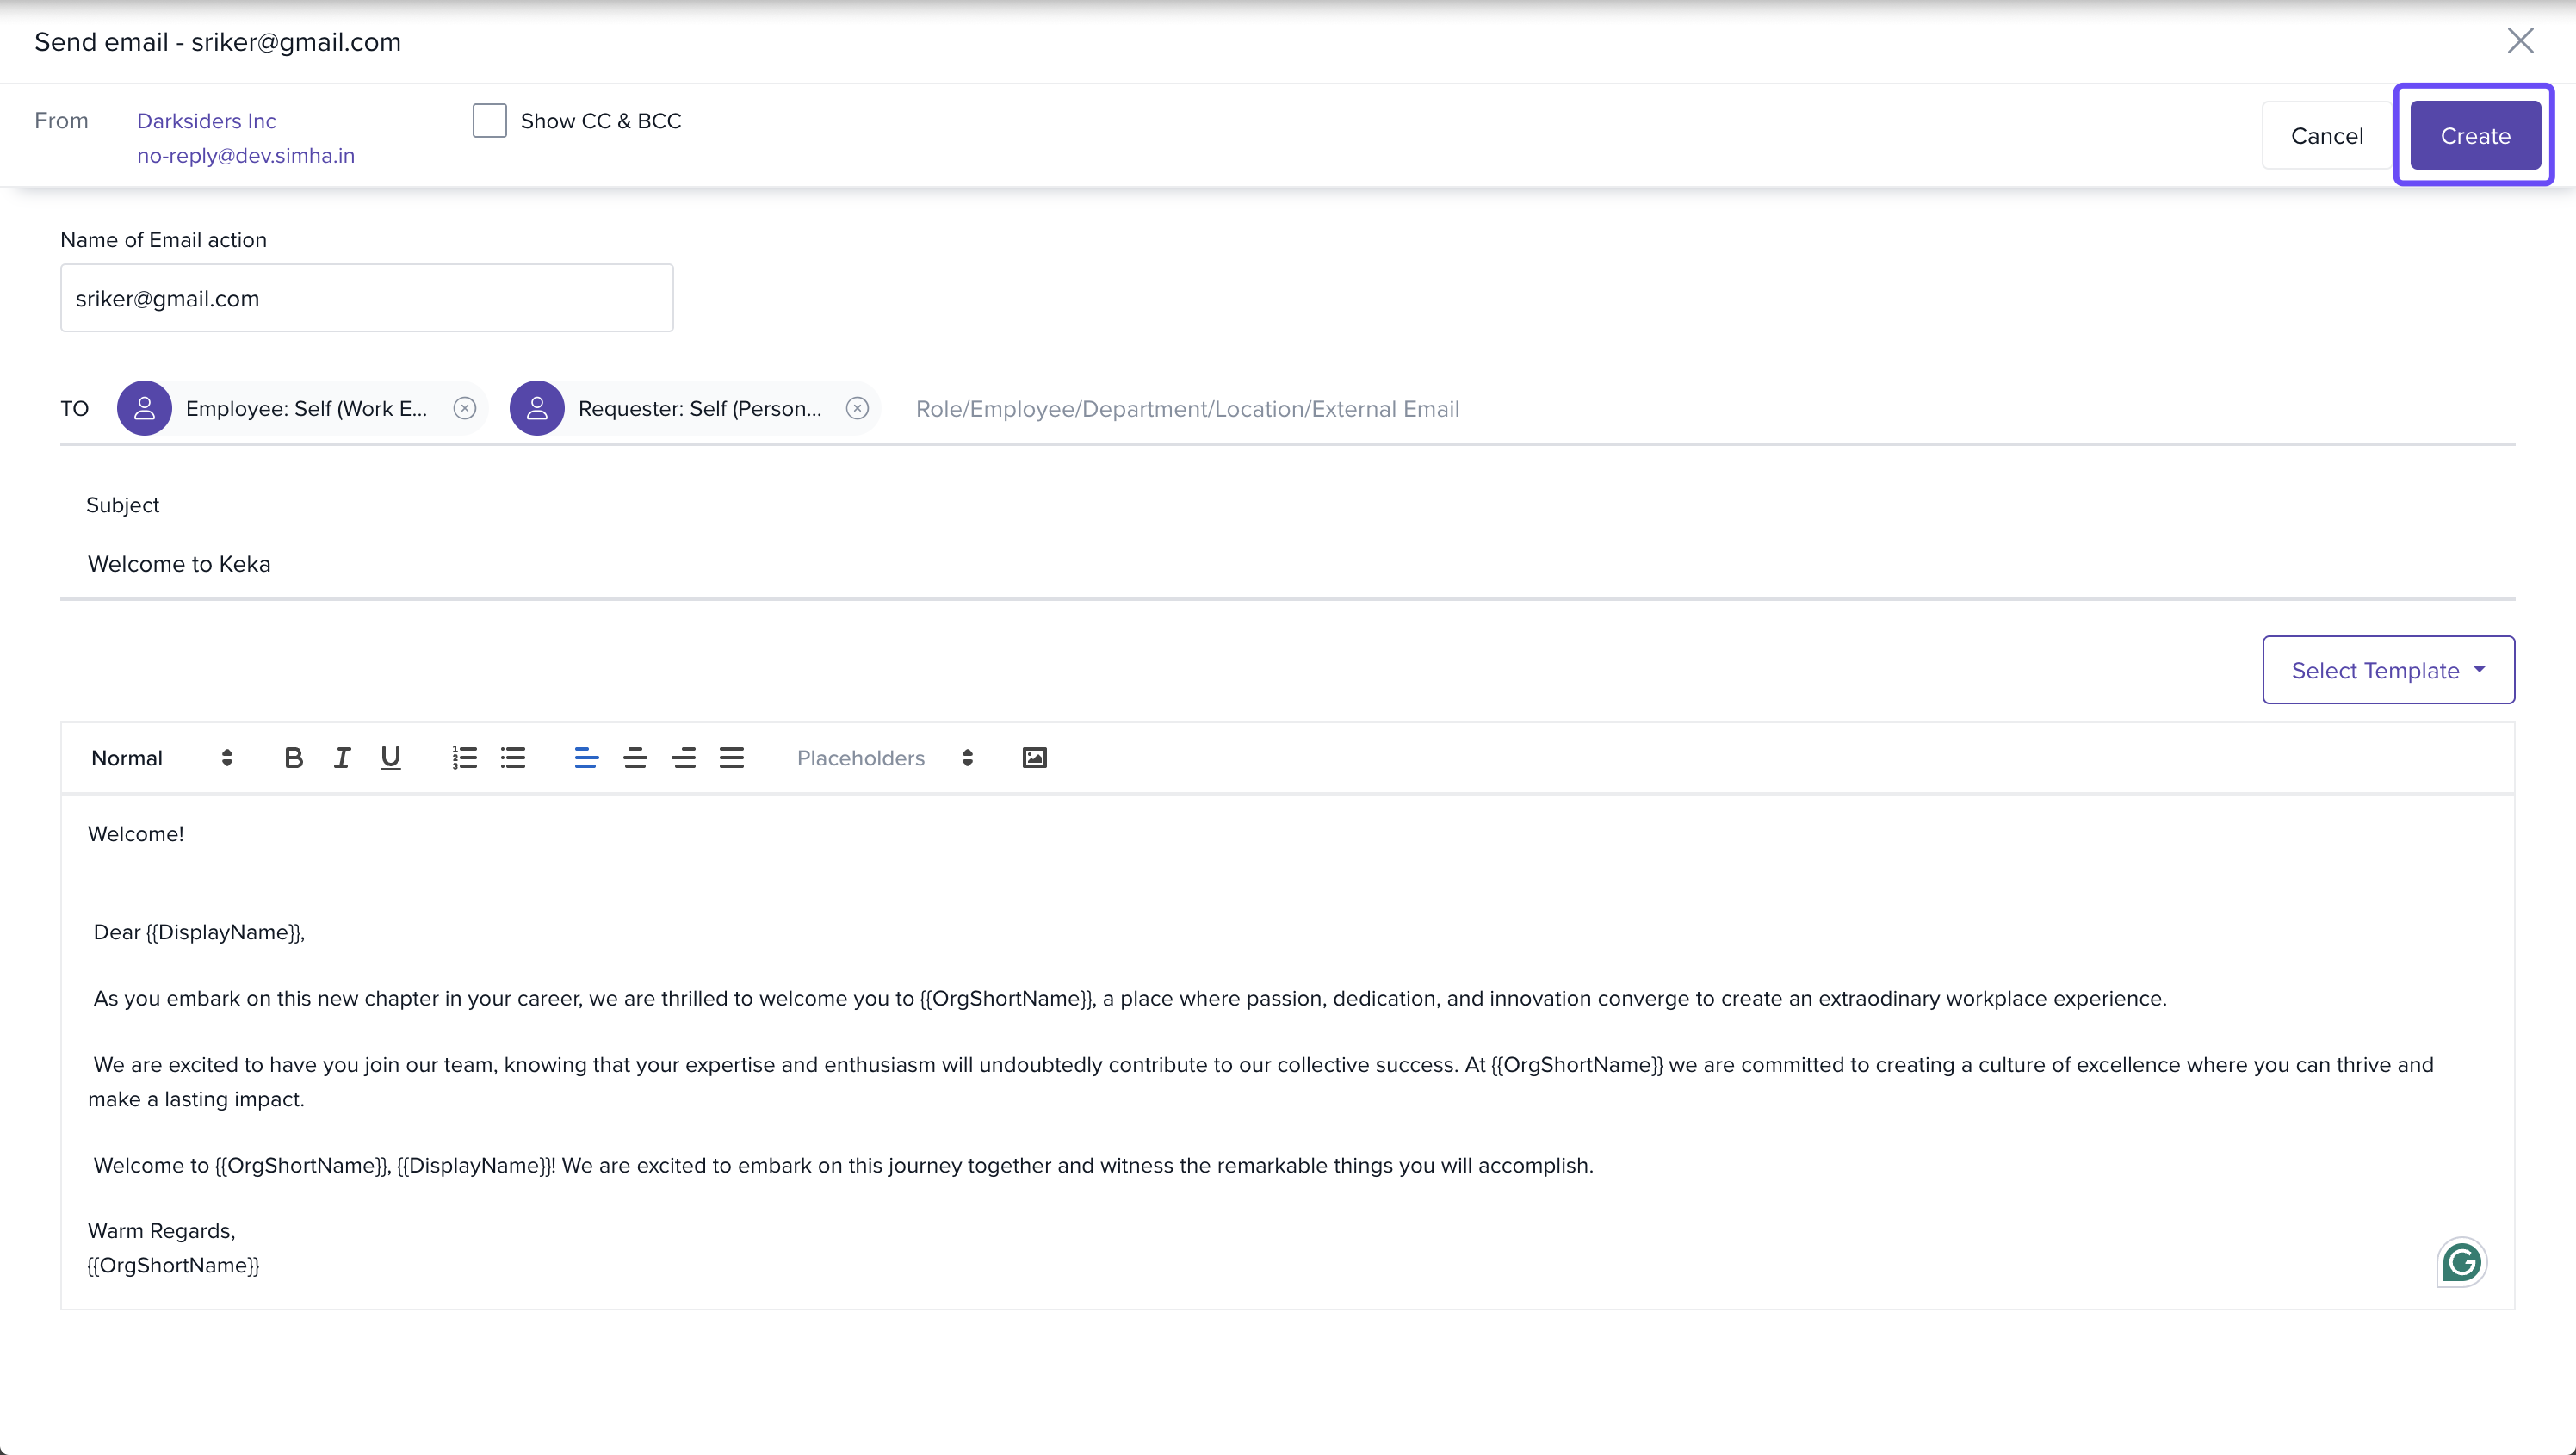Open the Select Template dropdown

click(x=2388, y=670)
